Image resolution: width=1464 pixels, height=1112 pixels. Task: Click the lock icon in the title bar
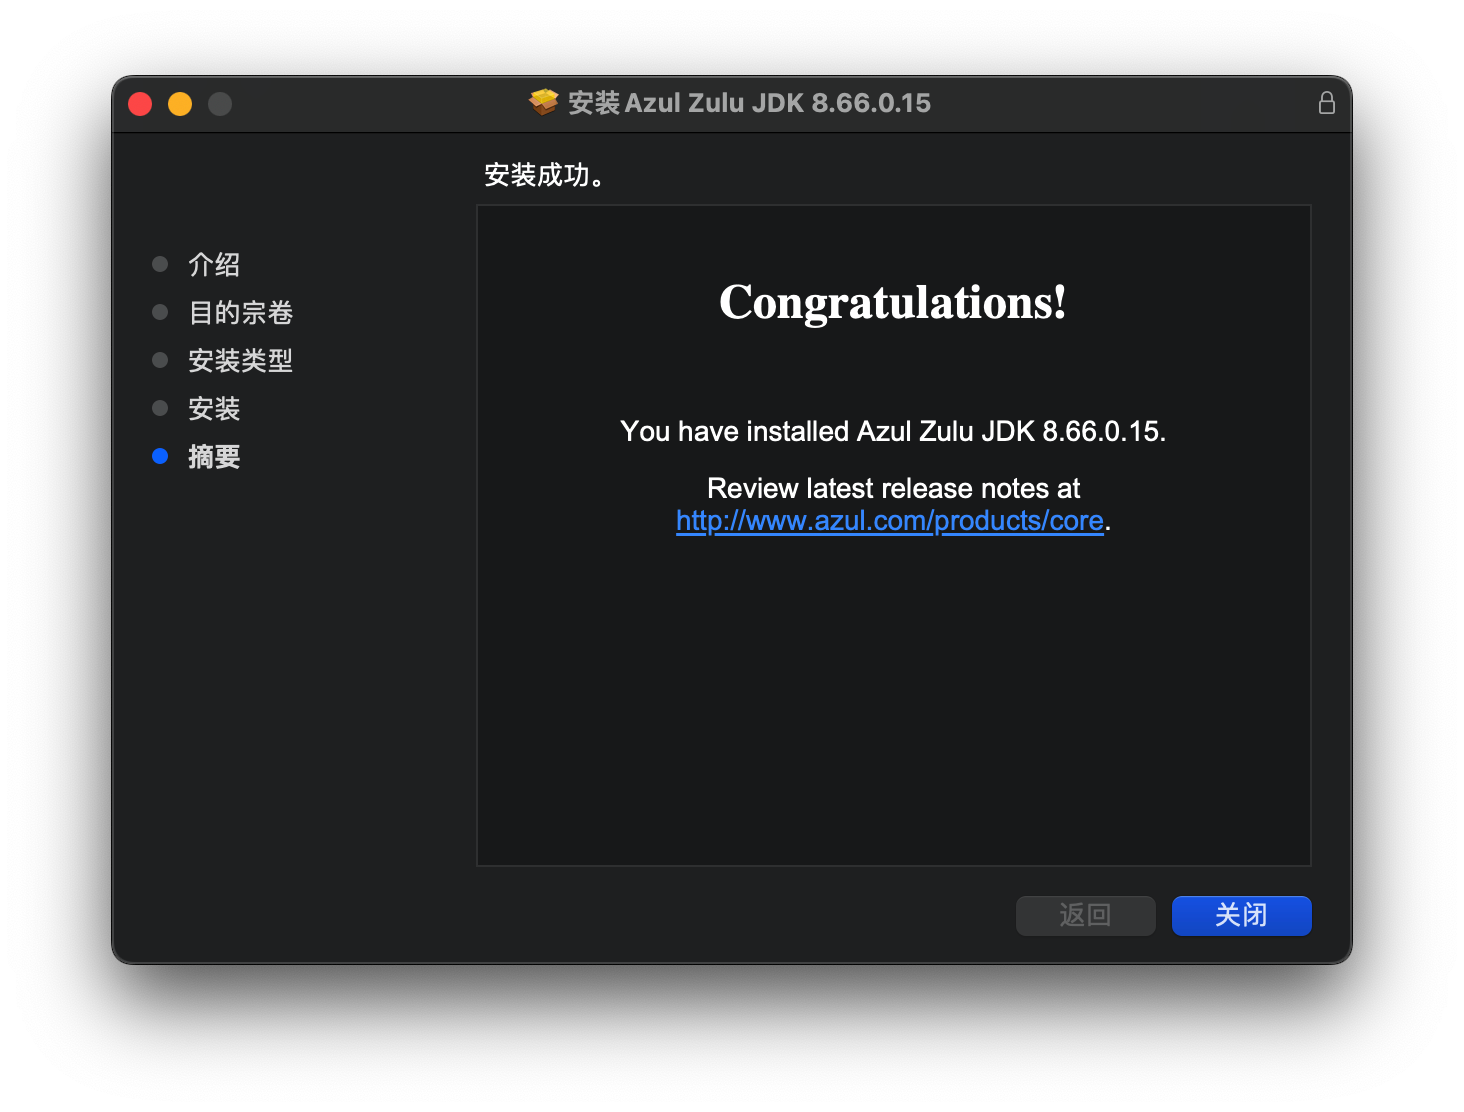pos(1327,102)
